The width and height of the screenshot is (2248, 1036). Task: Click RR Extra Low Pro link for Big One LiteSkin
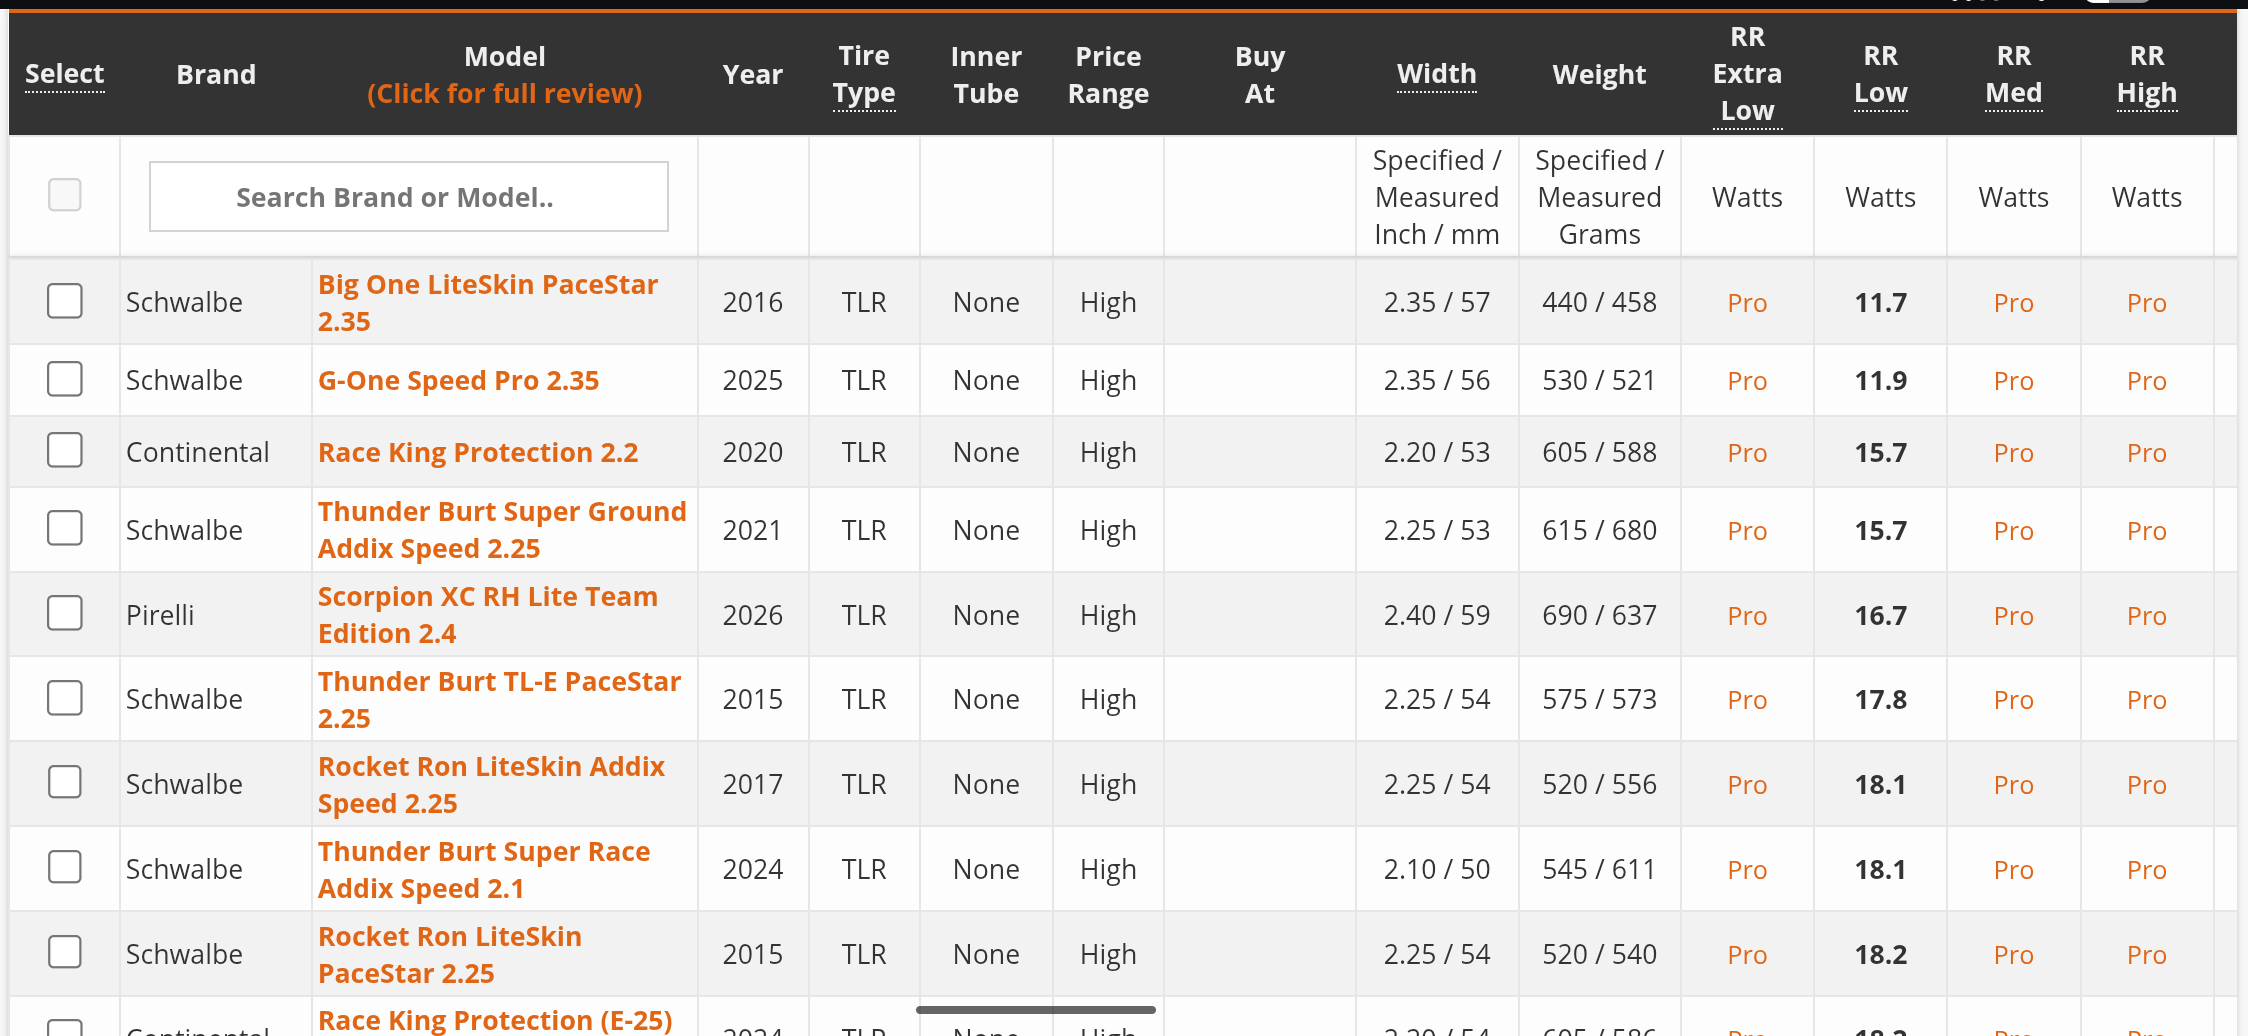[x=1747, y=303]
